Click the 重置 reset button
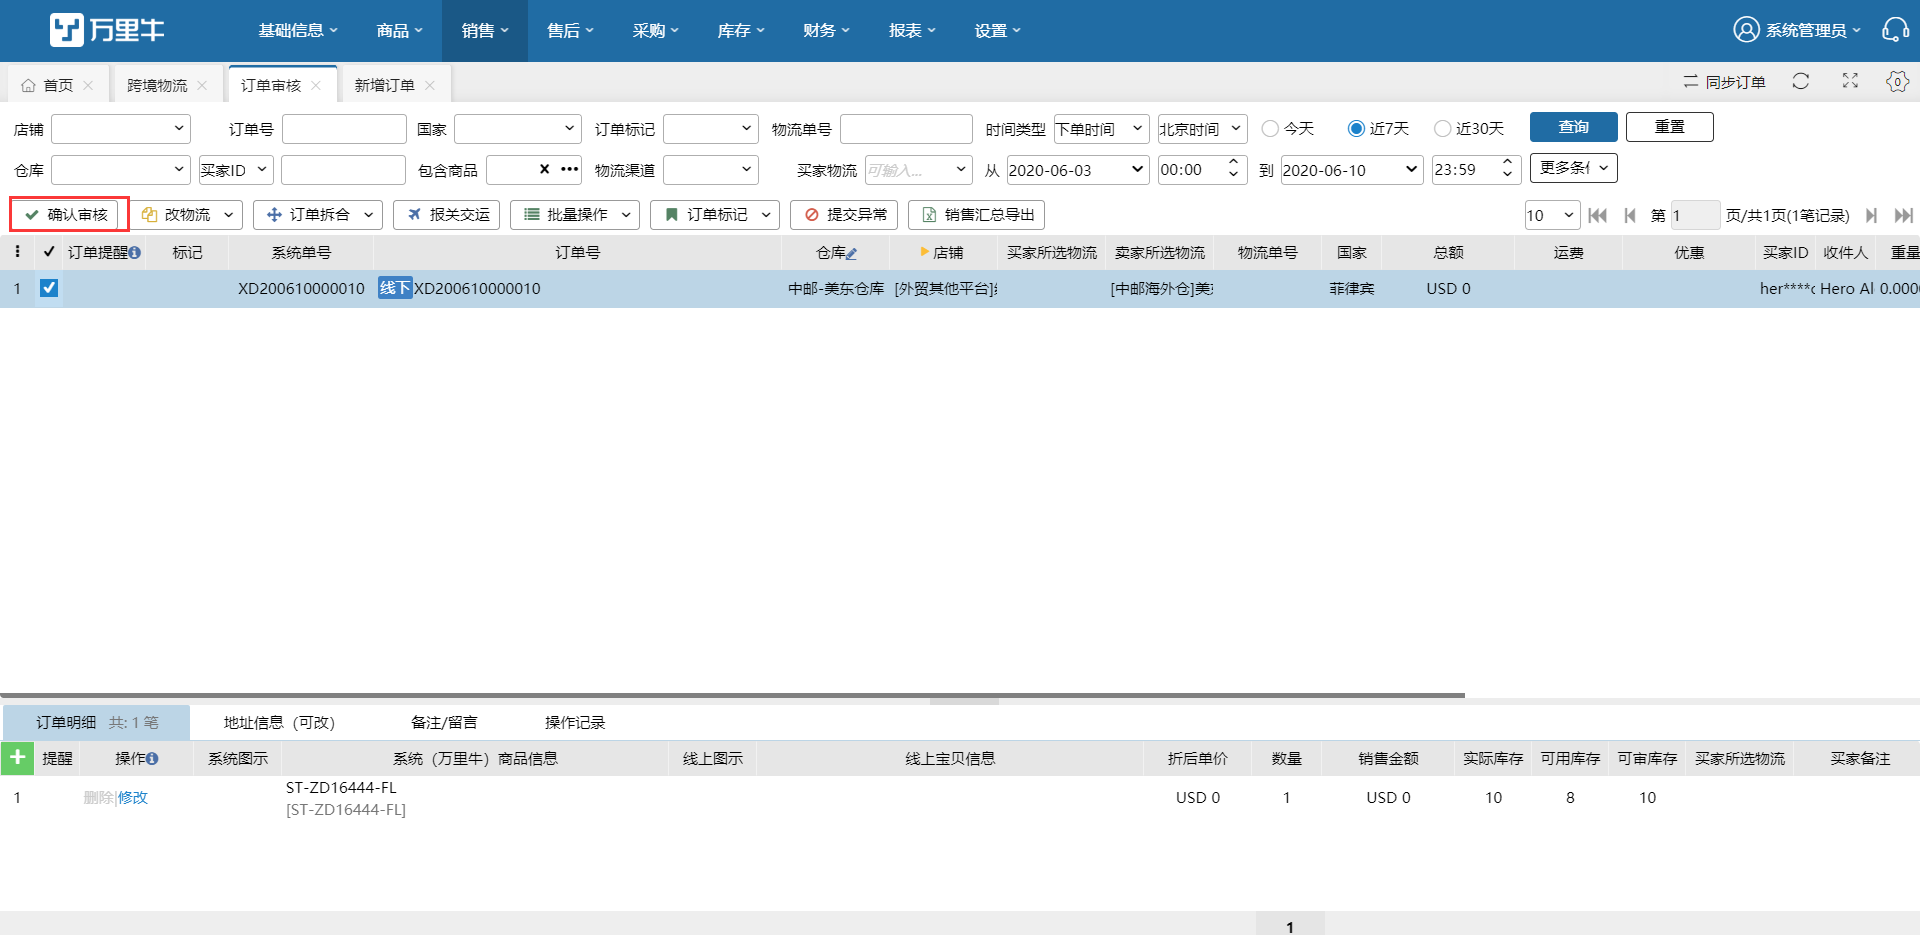This screenshot has width=1920, height=935. [x=1670, y=127]
